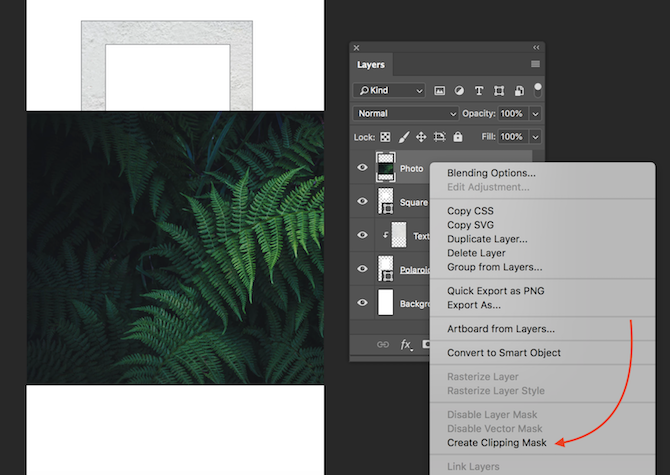
Task: Click lock position move icon
Action: (422, 137)
